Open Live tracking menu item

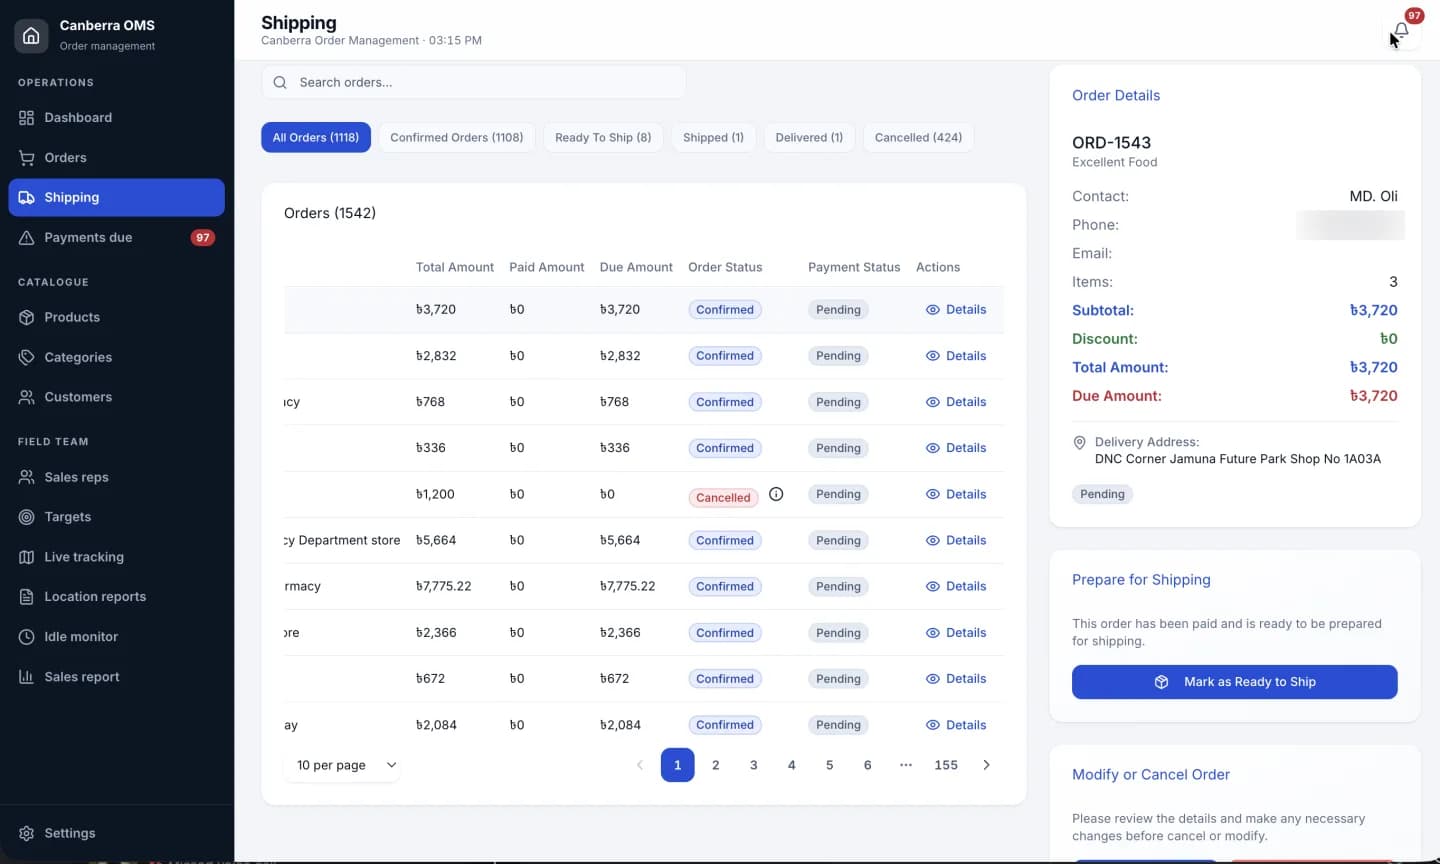pos(116,557)
